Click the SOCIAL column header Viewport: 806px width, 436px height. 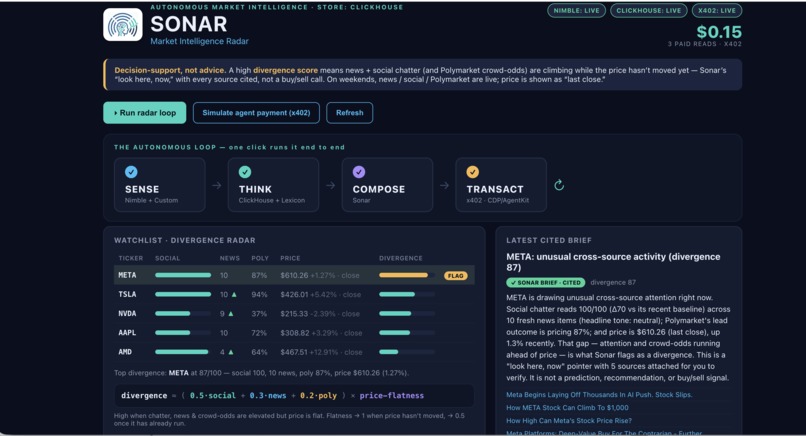tap(168, 258)
